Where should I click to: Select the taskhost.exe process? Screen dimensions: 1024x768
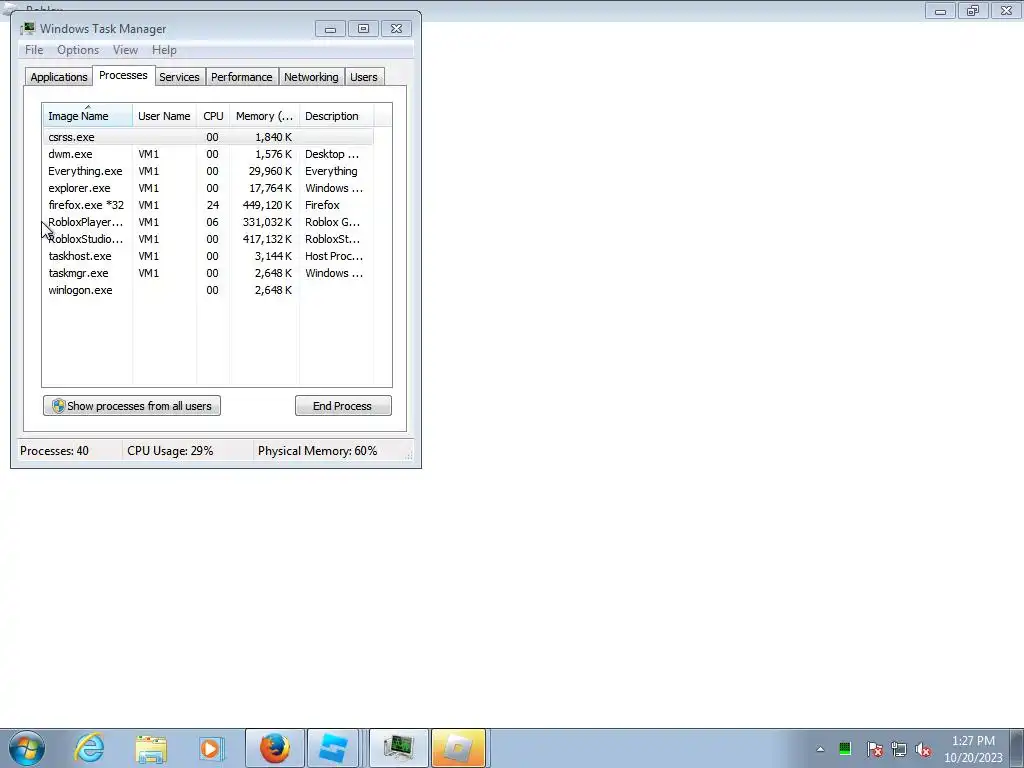(208, 256)
